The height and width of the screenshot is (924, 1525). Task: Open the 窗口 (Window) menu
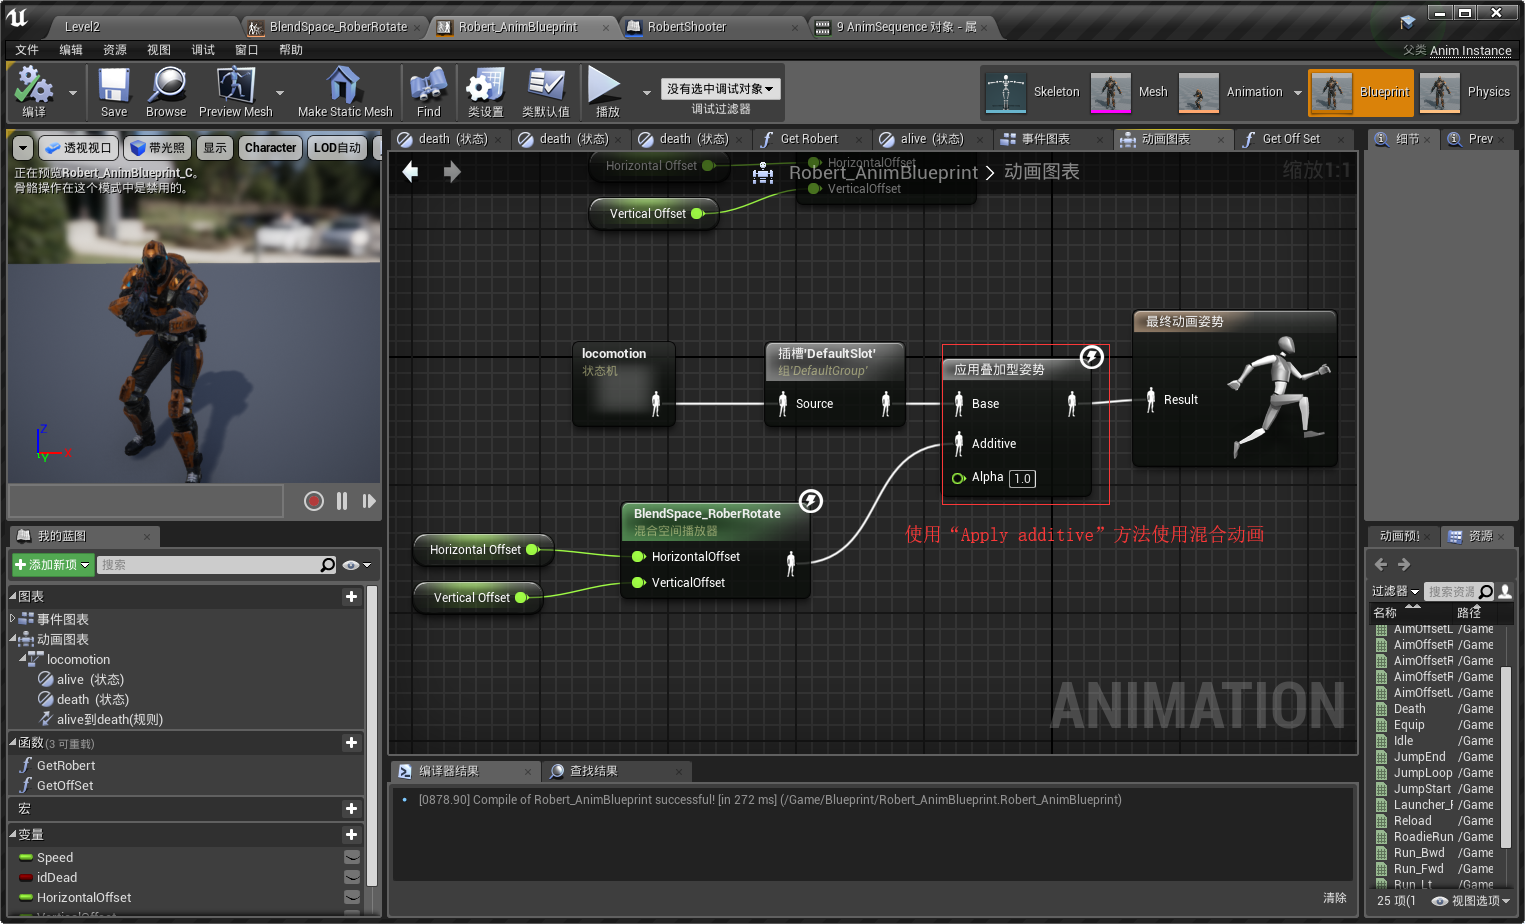pyautogui.click(x=246, y=50)
